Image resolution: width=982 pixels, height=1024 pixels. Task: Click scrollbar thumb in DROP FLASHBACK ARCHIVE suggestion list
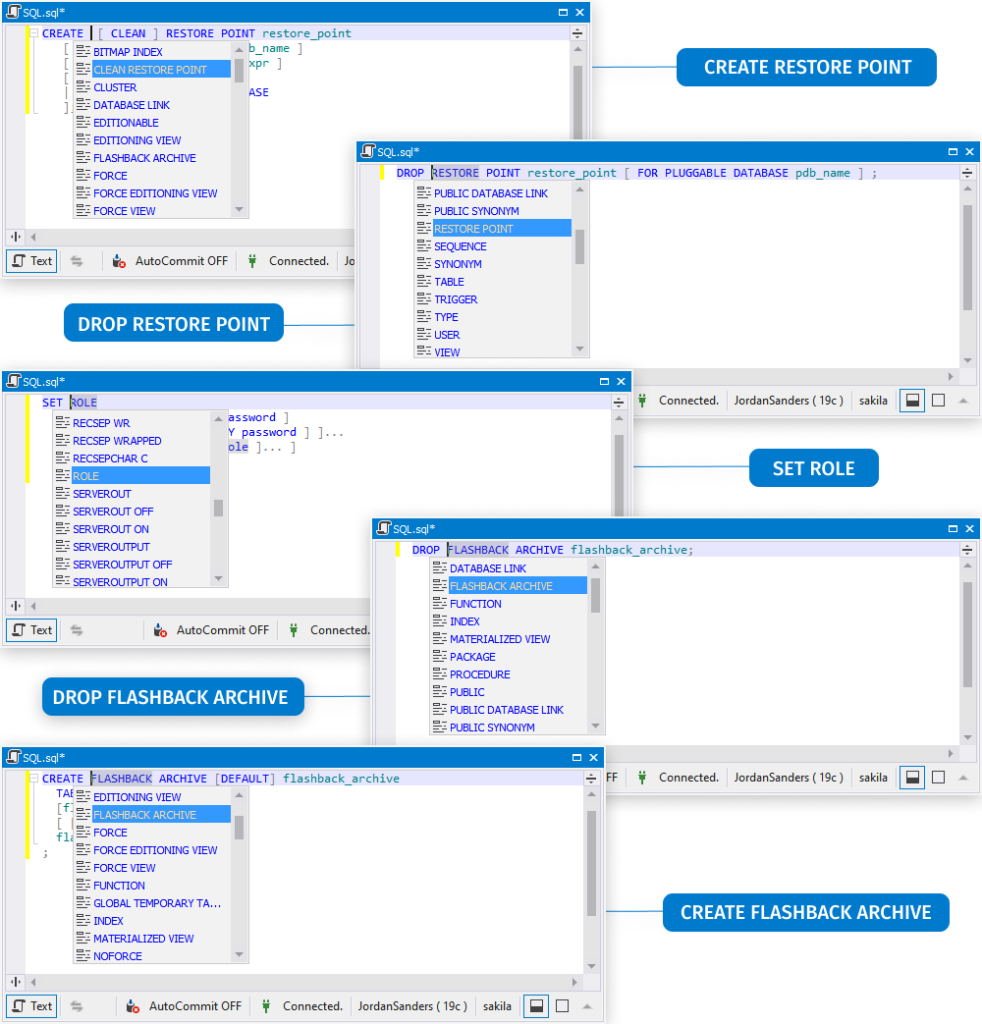pos(595,595)
